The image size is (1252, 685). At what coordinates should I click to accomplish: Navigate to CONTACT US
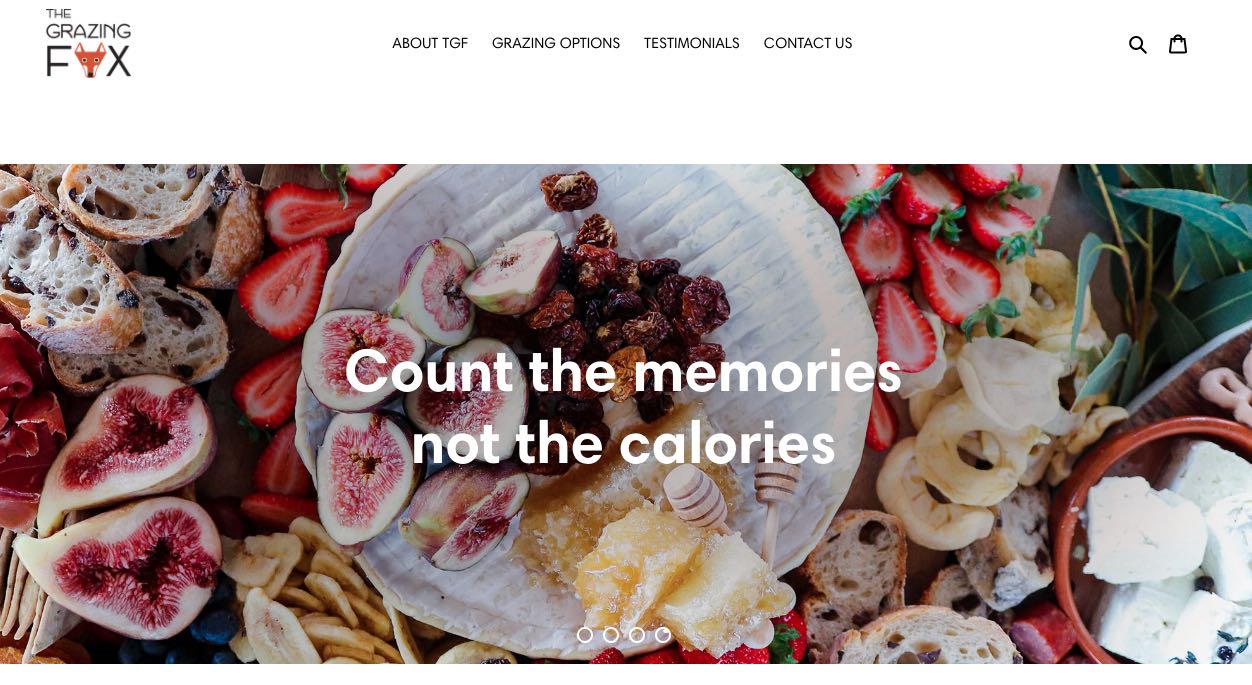point(808,43)
